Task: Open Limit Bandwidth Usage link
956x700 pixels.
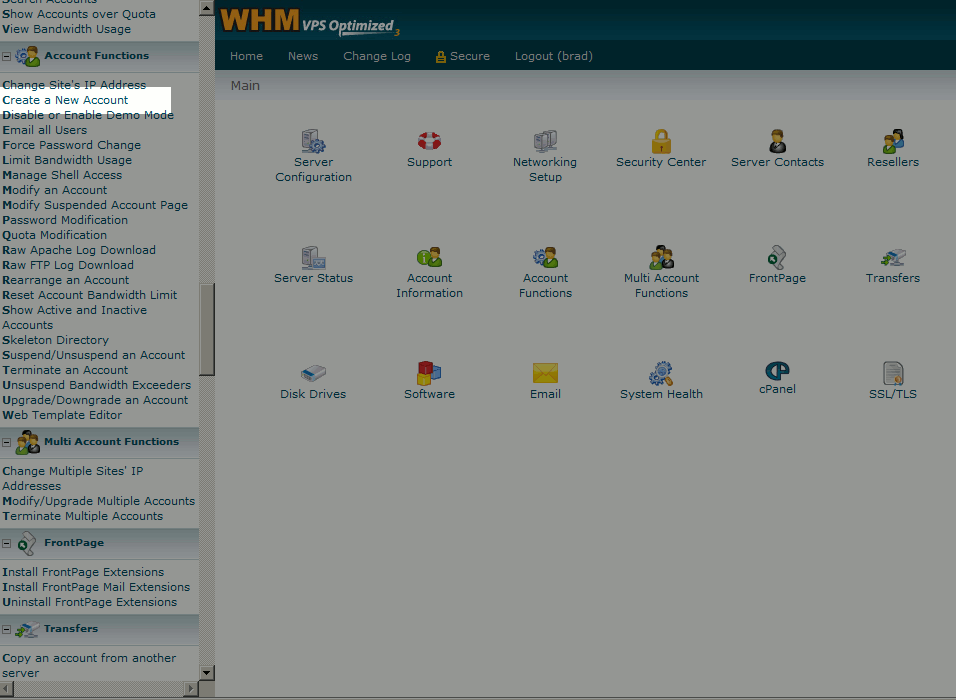Action: coord(67,160)
